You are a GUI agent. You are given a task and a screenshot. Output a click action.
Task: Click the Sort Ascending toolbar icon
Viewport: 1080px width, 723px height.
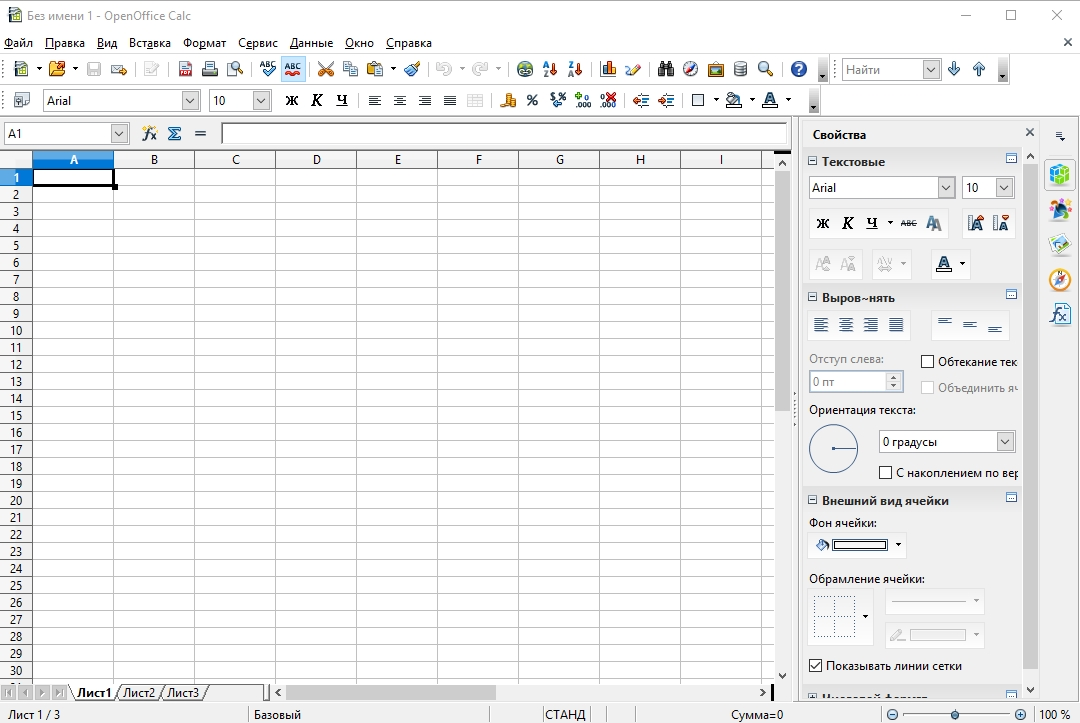click(x=549, y=69)
